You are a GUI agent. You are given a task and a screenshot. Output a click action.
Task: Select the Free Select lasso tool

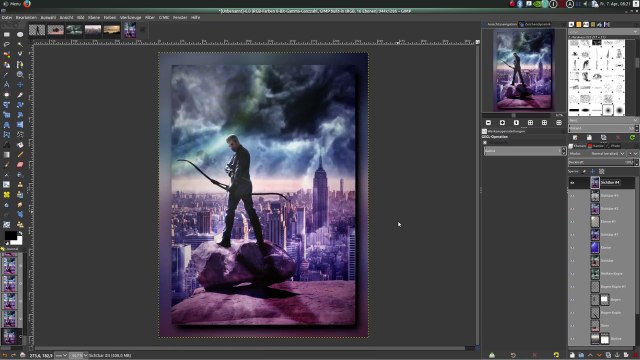click(7, 44)
